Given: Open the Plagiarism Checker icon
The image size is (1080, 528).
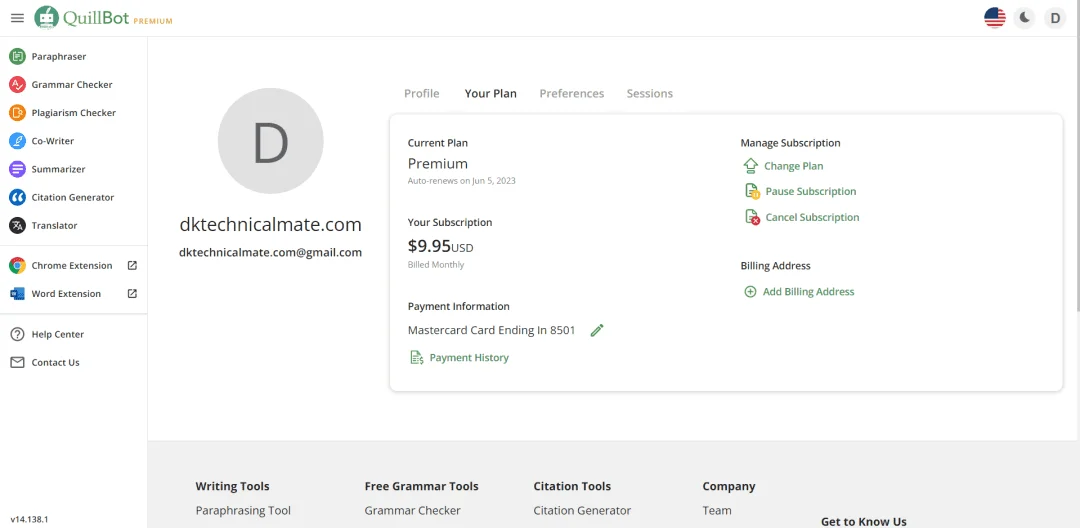Looking at the screenshot, I should tap(17, 113).
